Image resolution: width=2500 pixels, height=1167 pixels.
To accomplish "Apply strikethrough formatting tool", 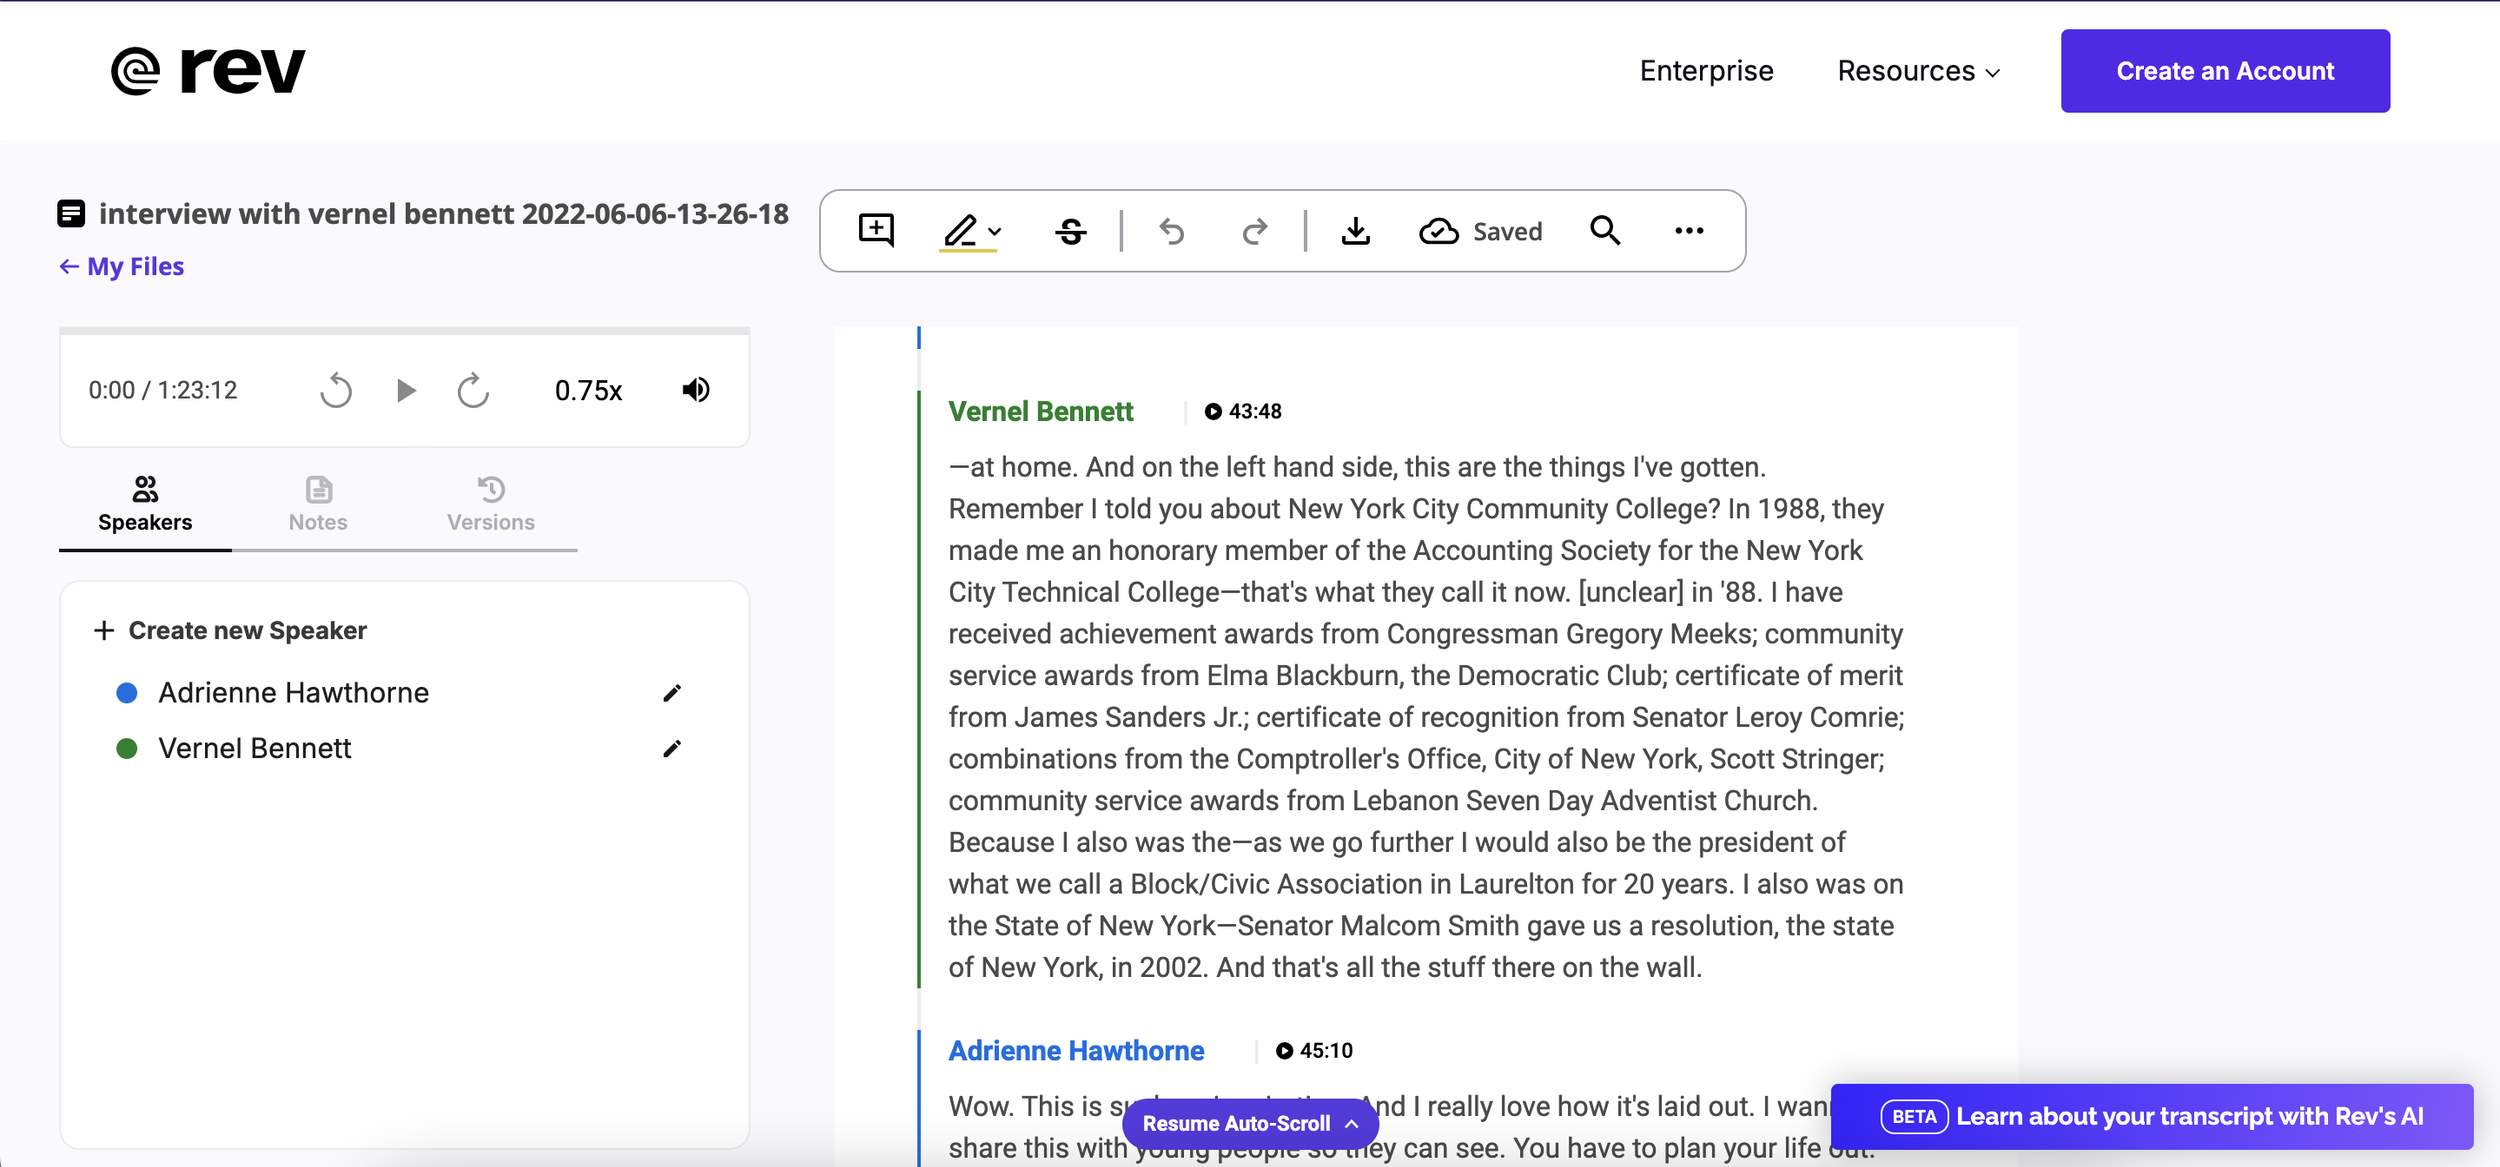I will [1070, 231].
